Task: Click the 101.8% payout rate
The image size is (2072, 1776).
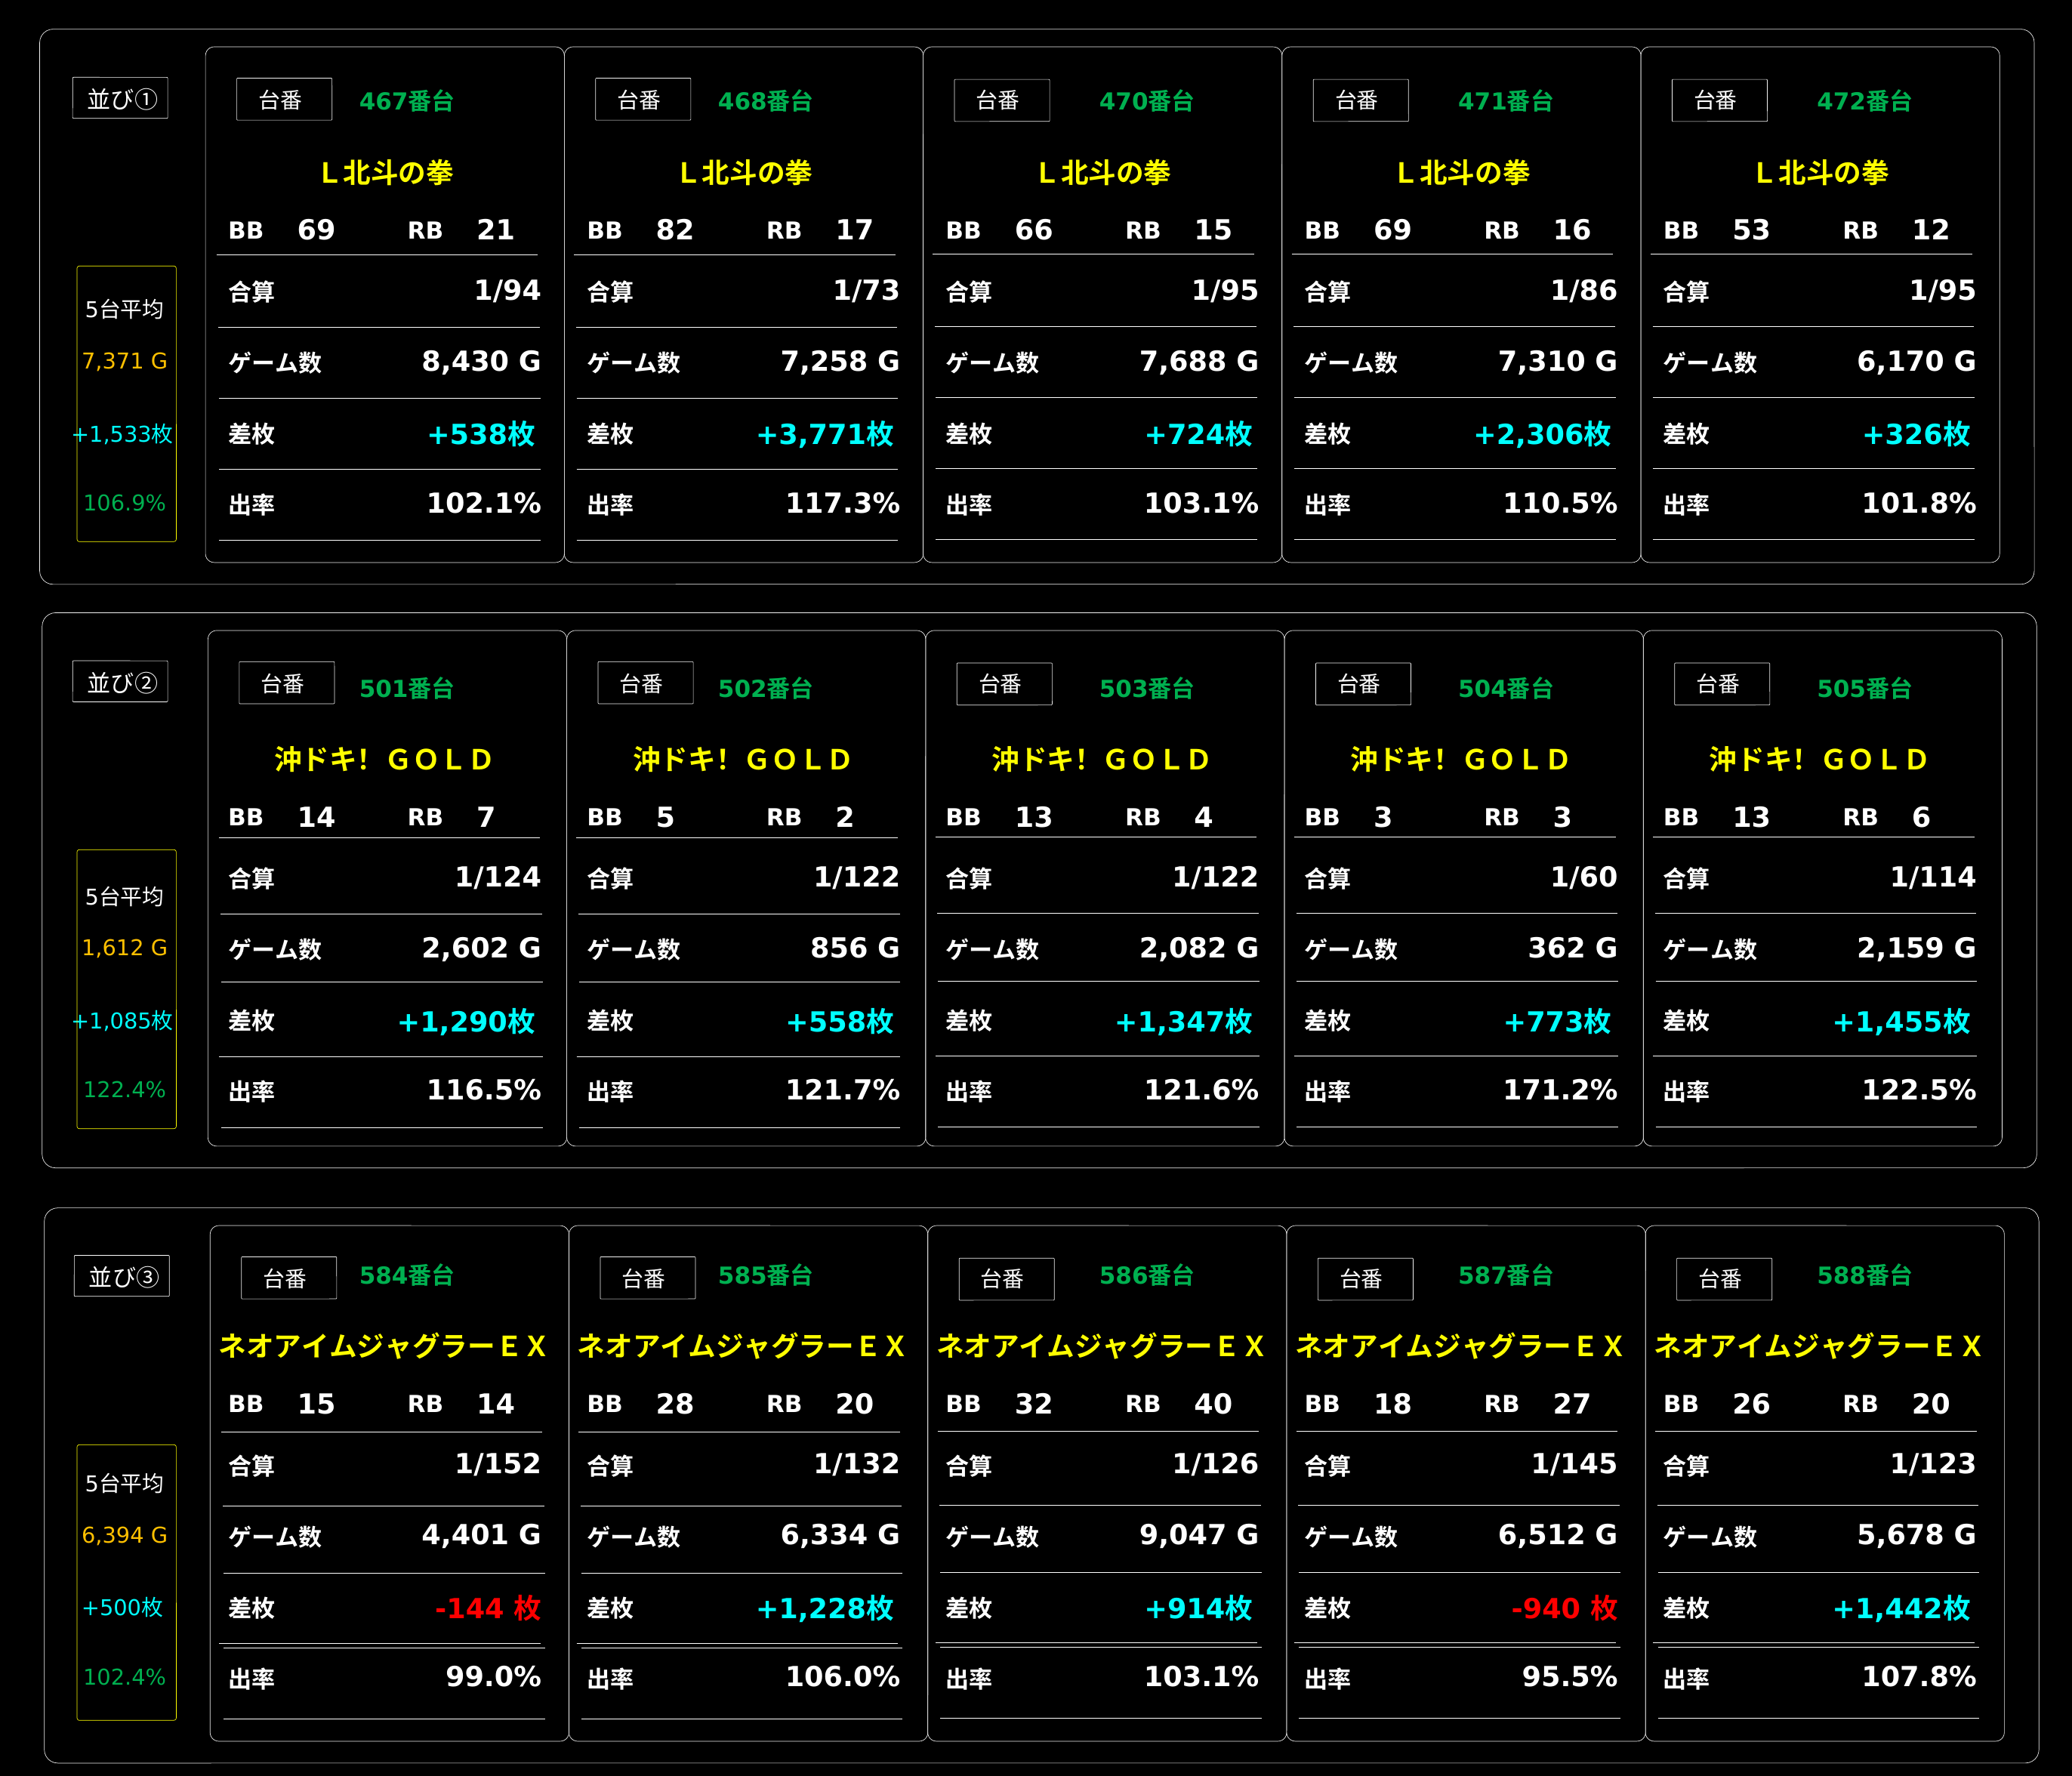Action: [1919, 503]
